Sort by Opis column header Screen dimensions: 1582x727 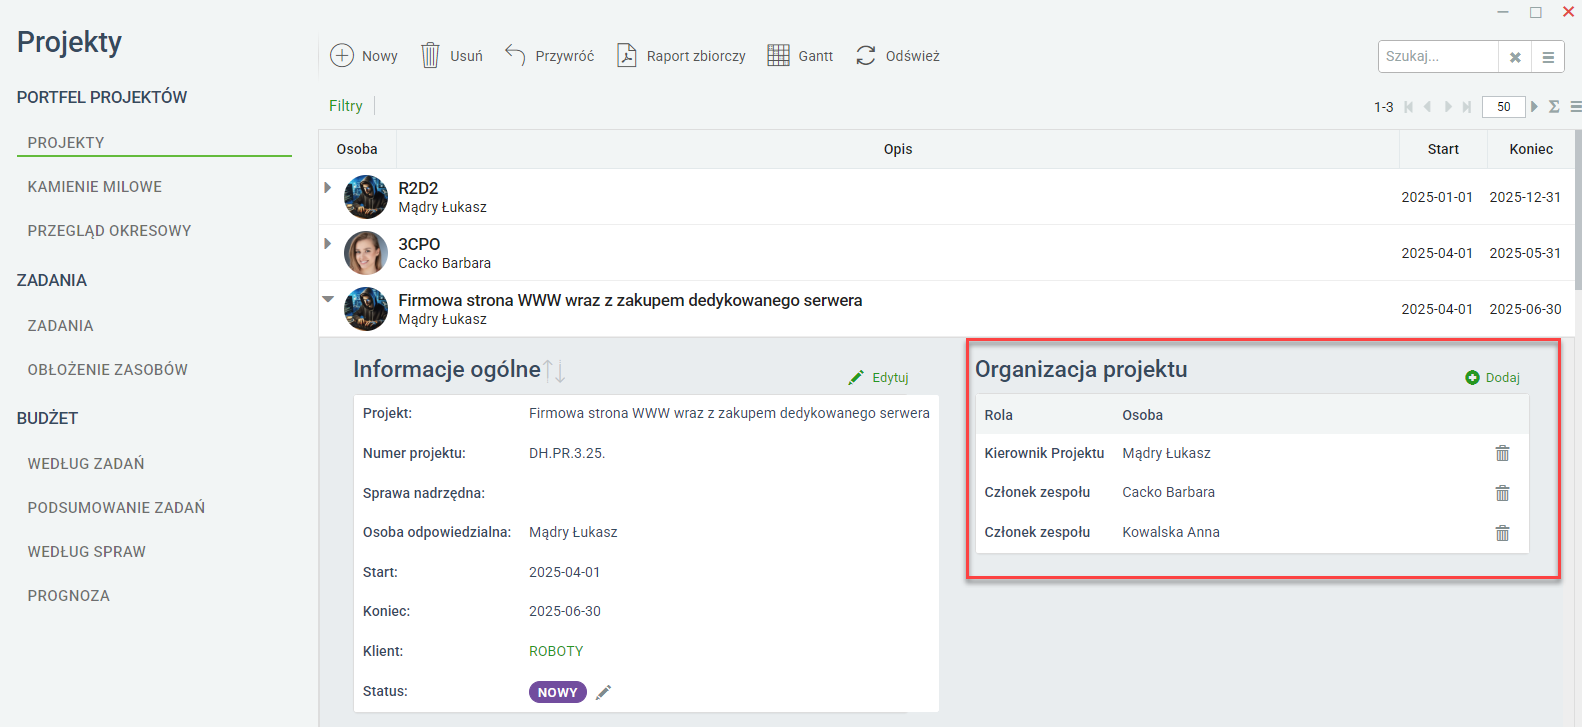pos(898,149)
